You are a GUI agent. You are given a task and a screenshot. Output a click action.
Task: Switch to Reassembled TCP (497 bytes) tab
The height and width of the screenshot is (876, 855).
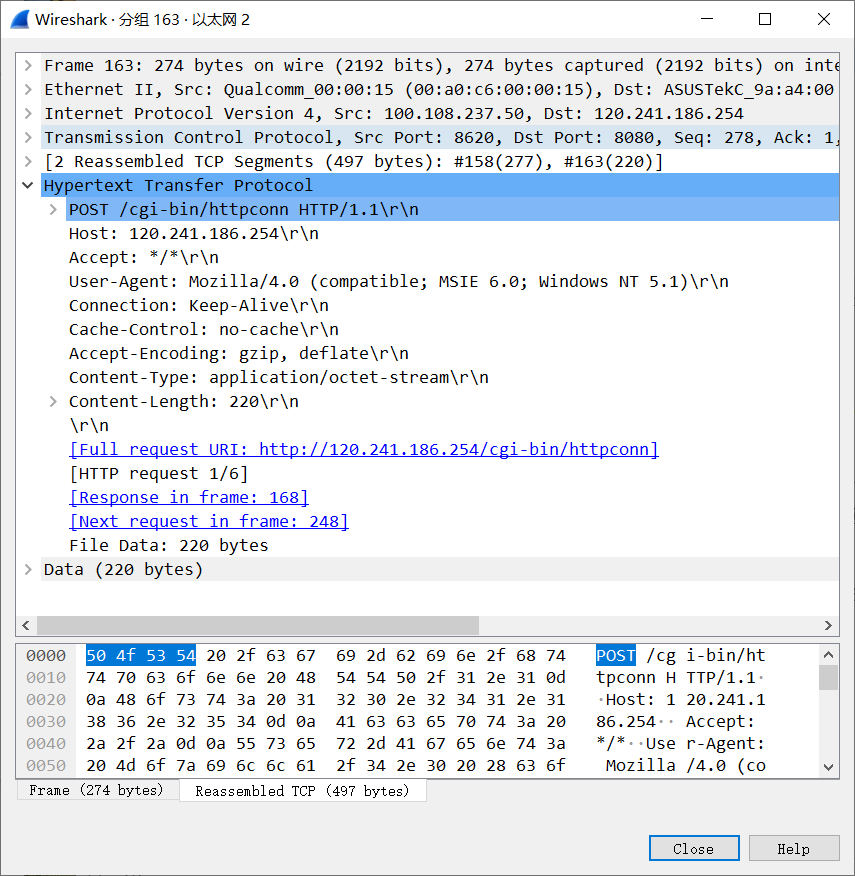[x=303, y=791]
